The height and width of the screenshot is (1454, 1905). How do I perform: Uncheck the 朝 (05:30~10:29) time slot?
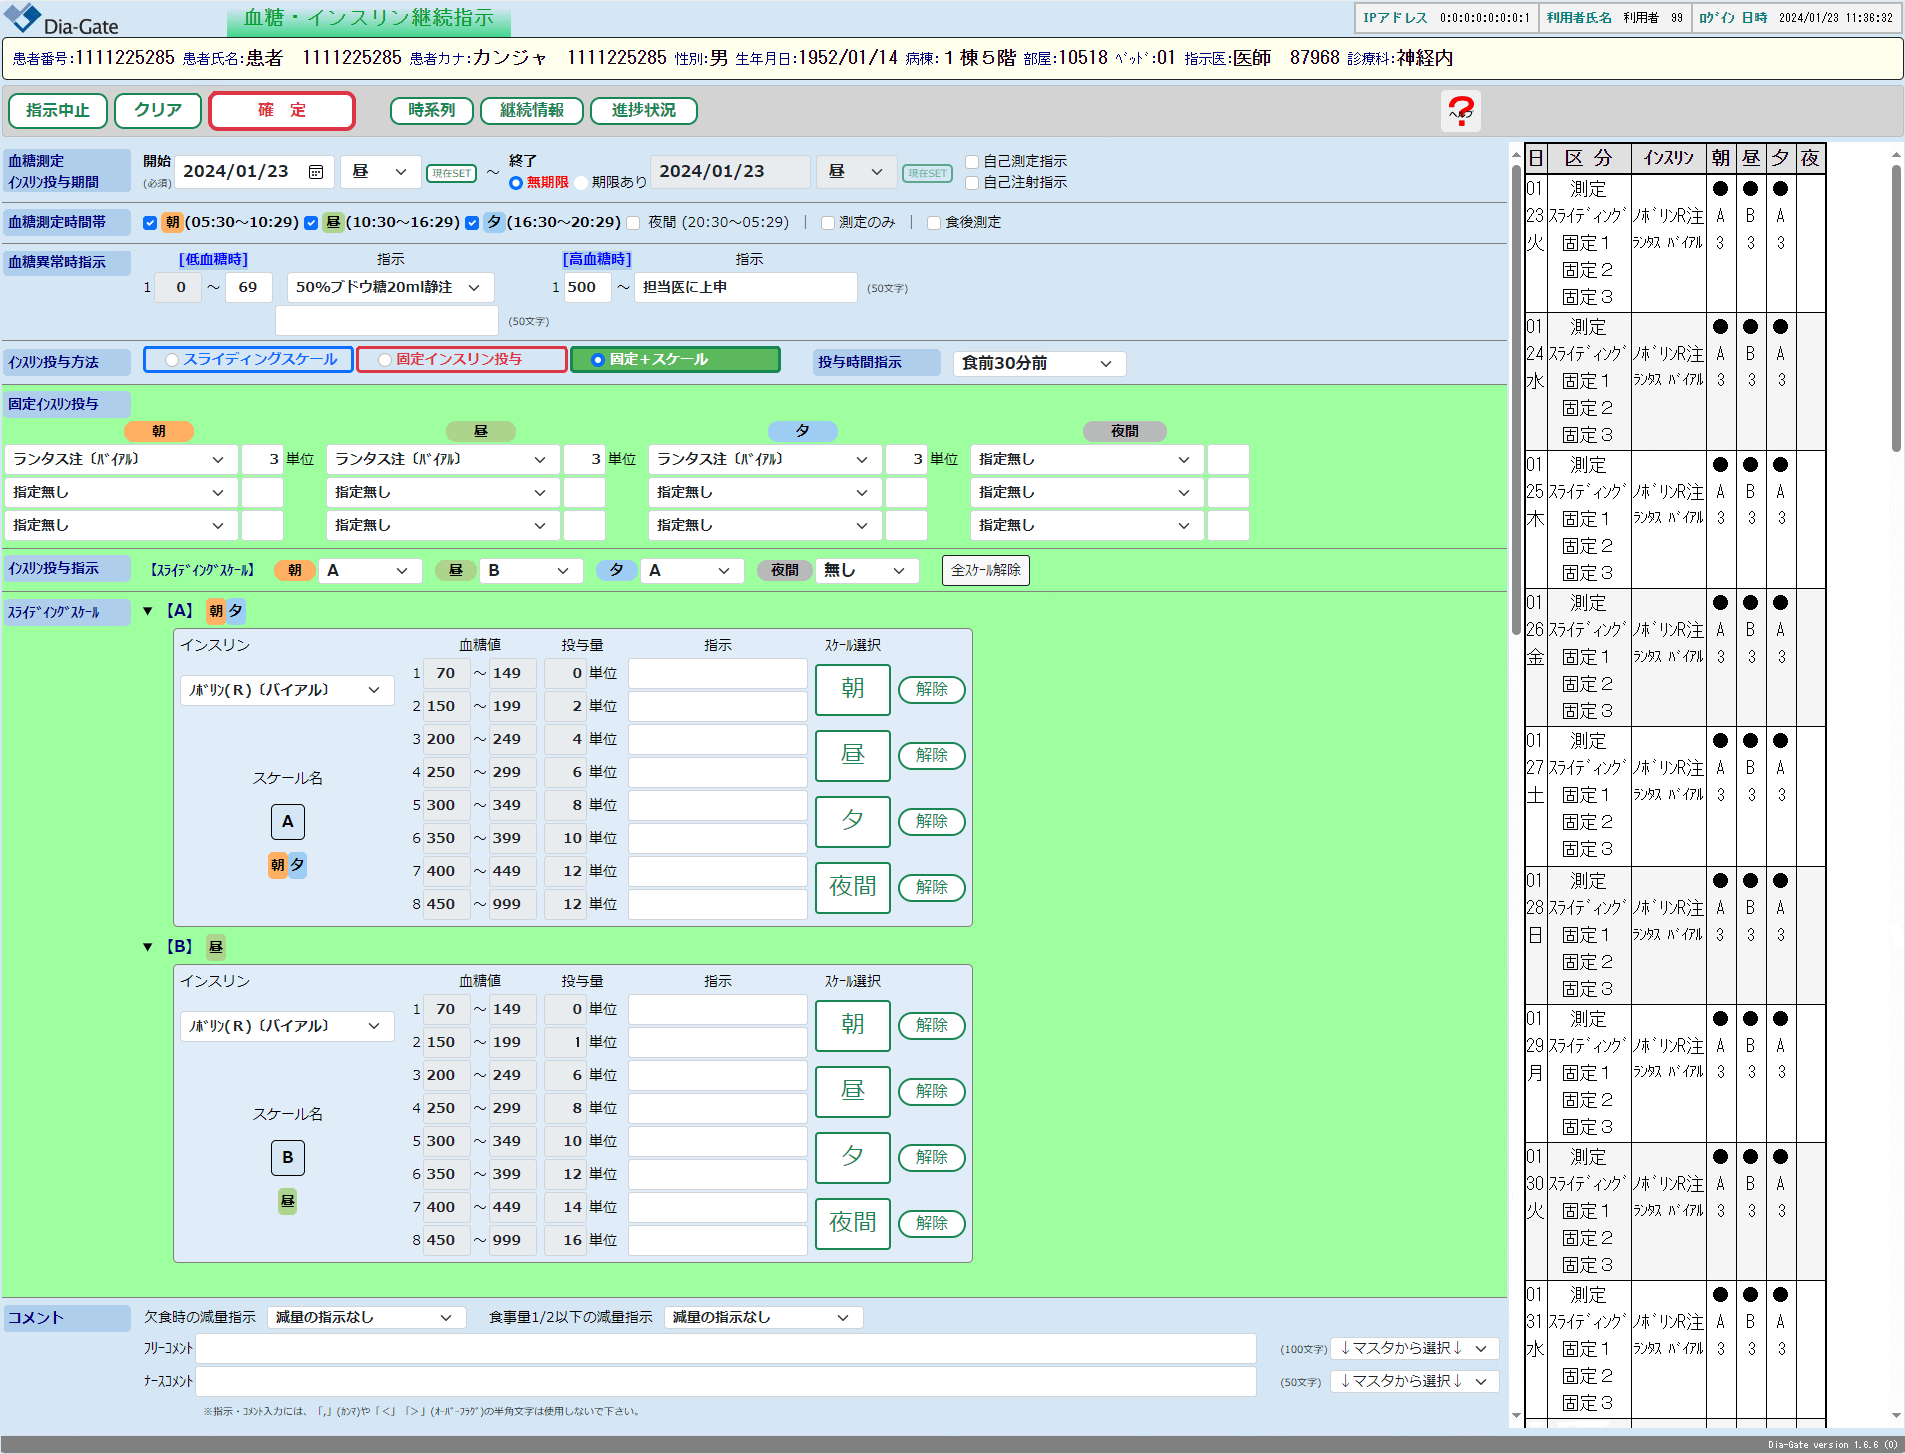[x=150, y=223]
